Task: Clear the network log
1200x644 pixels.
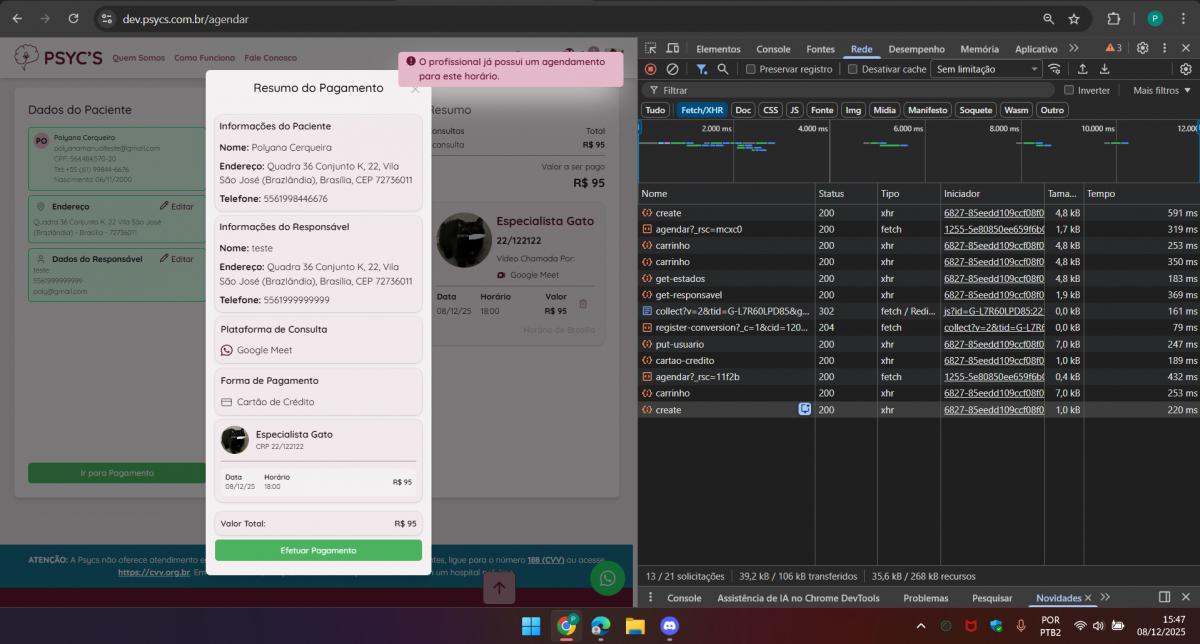Action: point(672,69)
